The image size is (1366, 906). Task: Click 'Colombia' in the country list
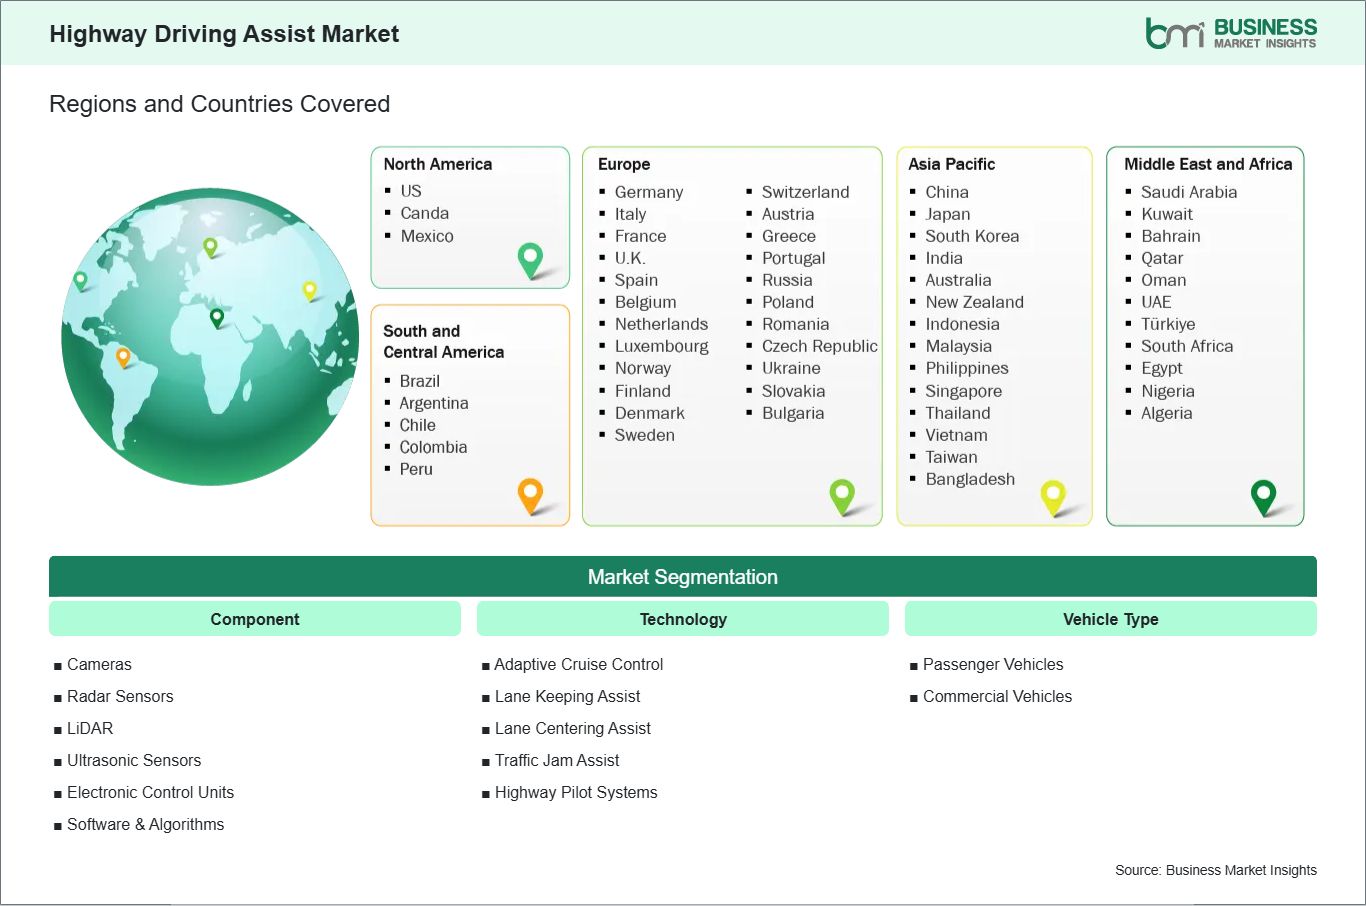433,447
